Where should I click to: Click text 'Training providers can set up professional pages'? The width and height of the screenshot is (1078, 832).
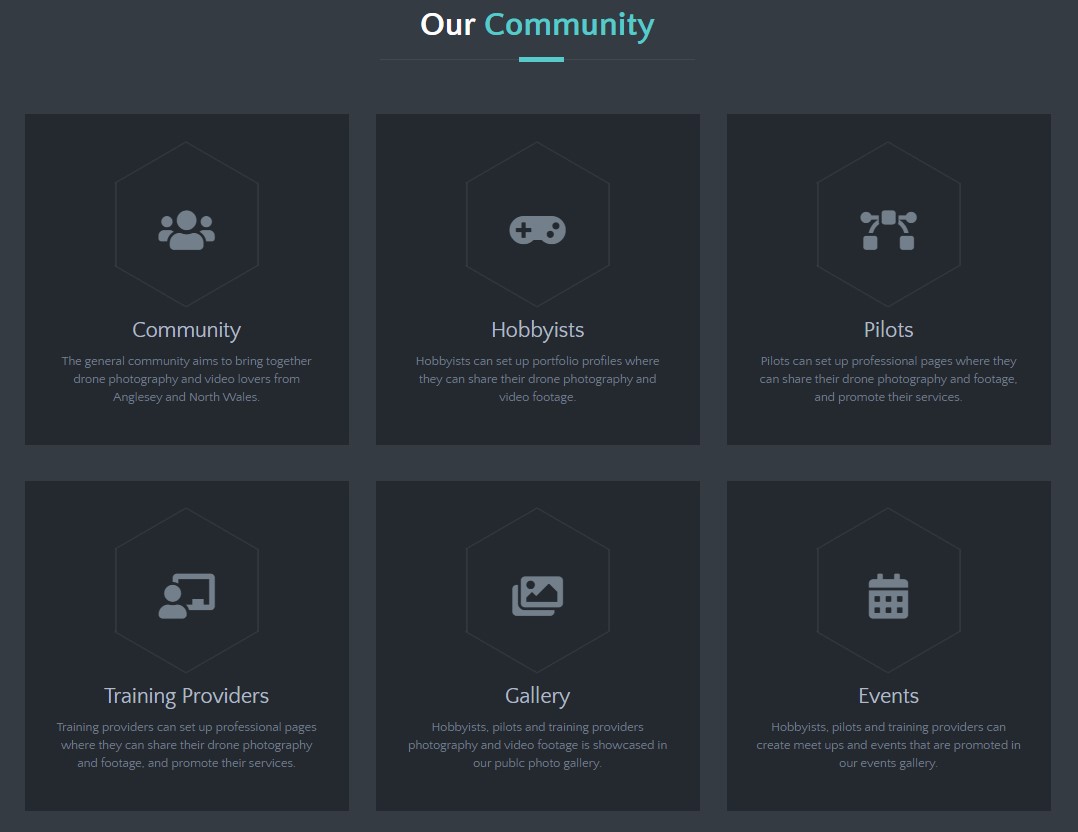pos(186,727)
